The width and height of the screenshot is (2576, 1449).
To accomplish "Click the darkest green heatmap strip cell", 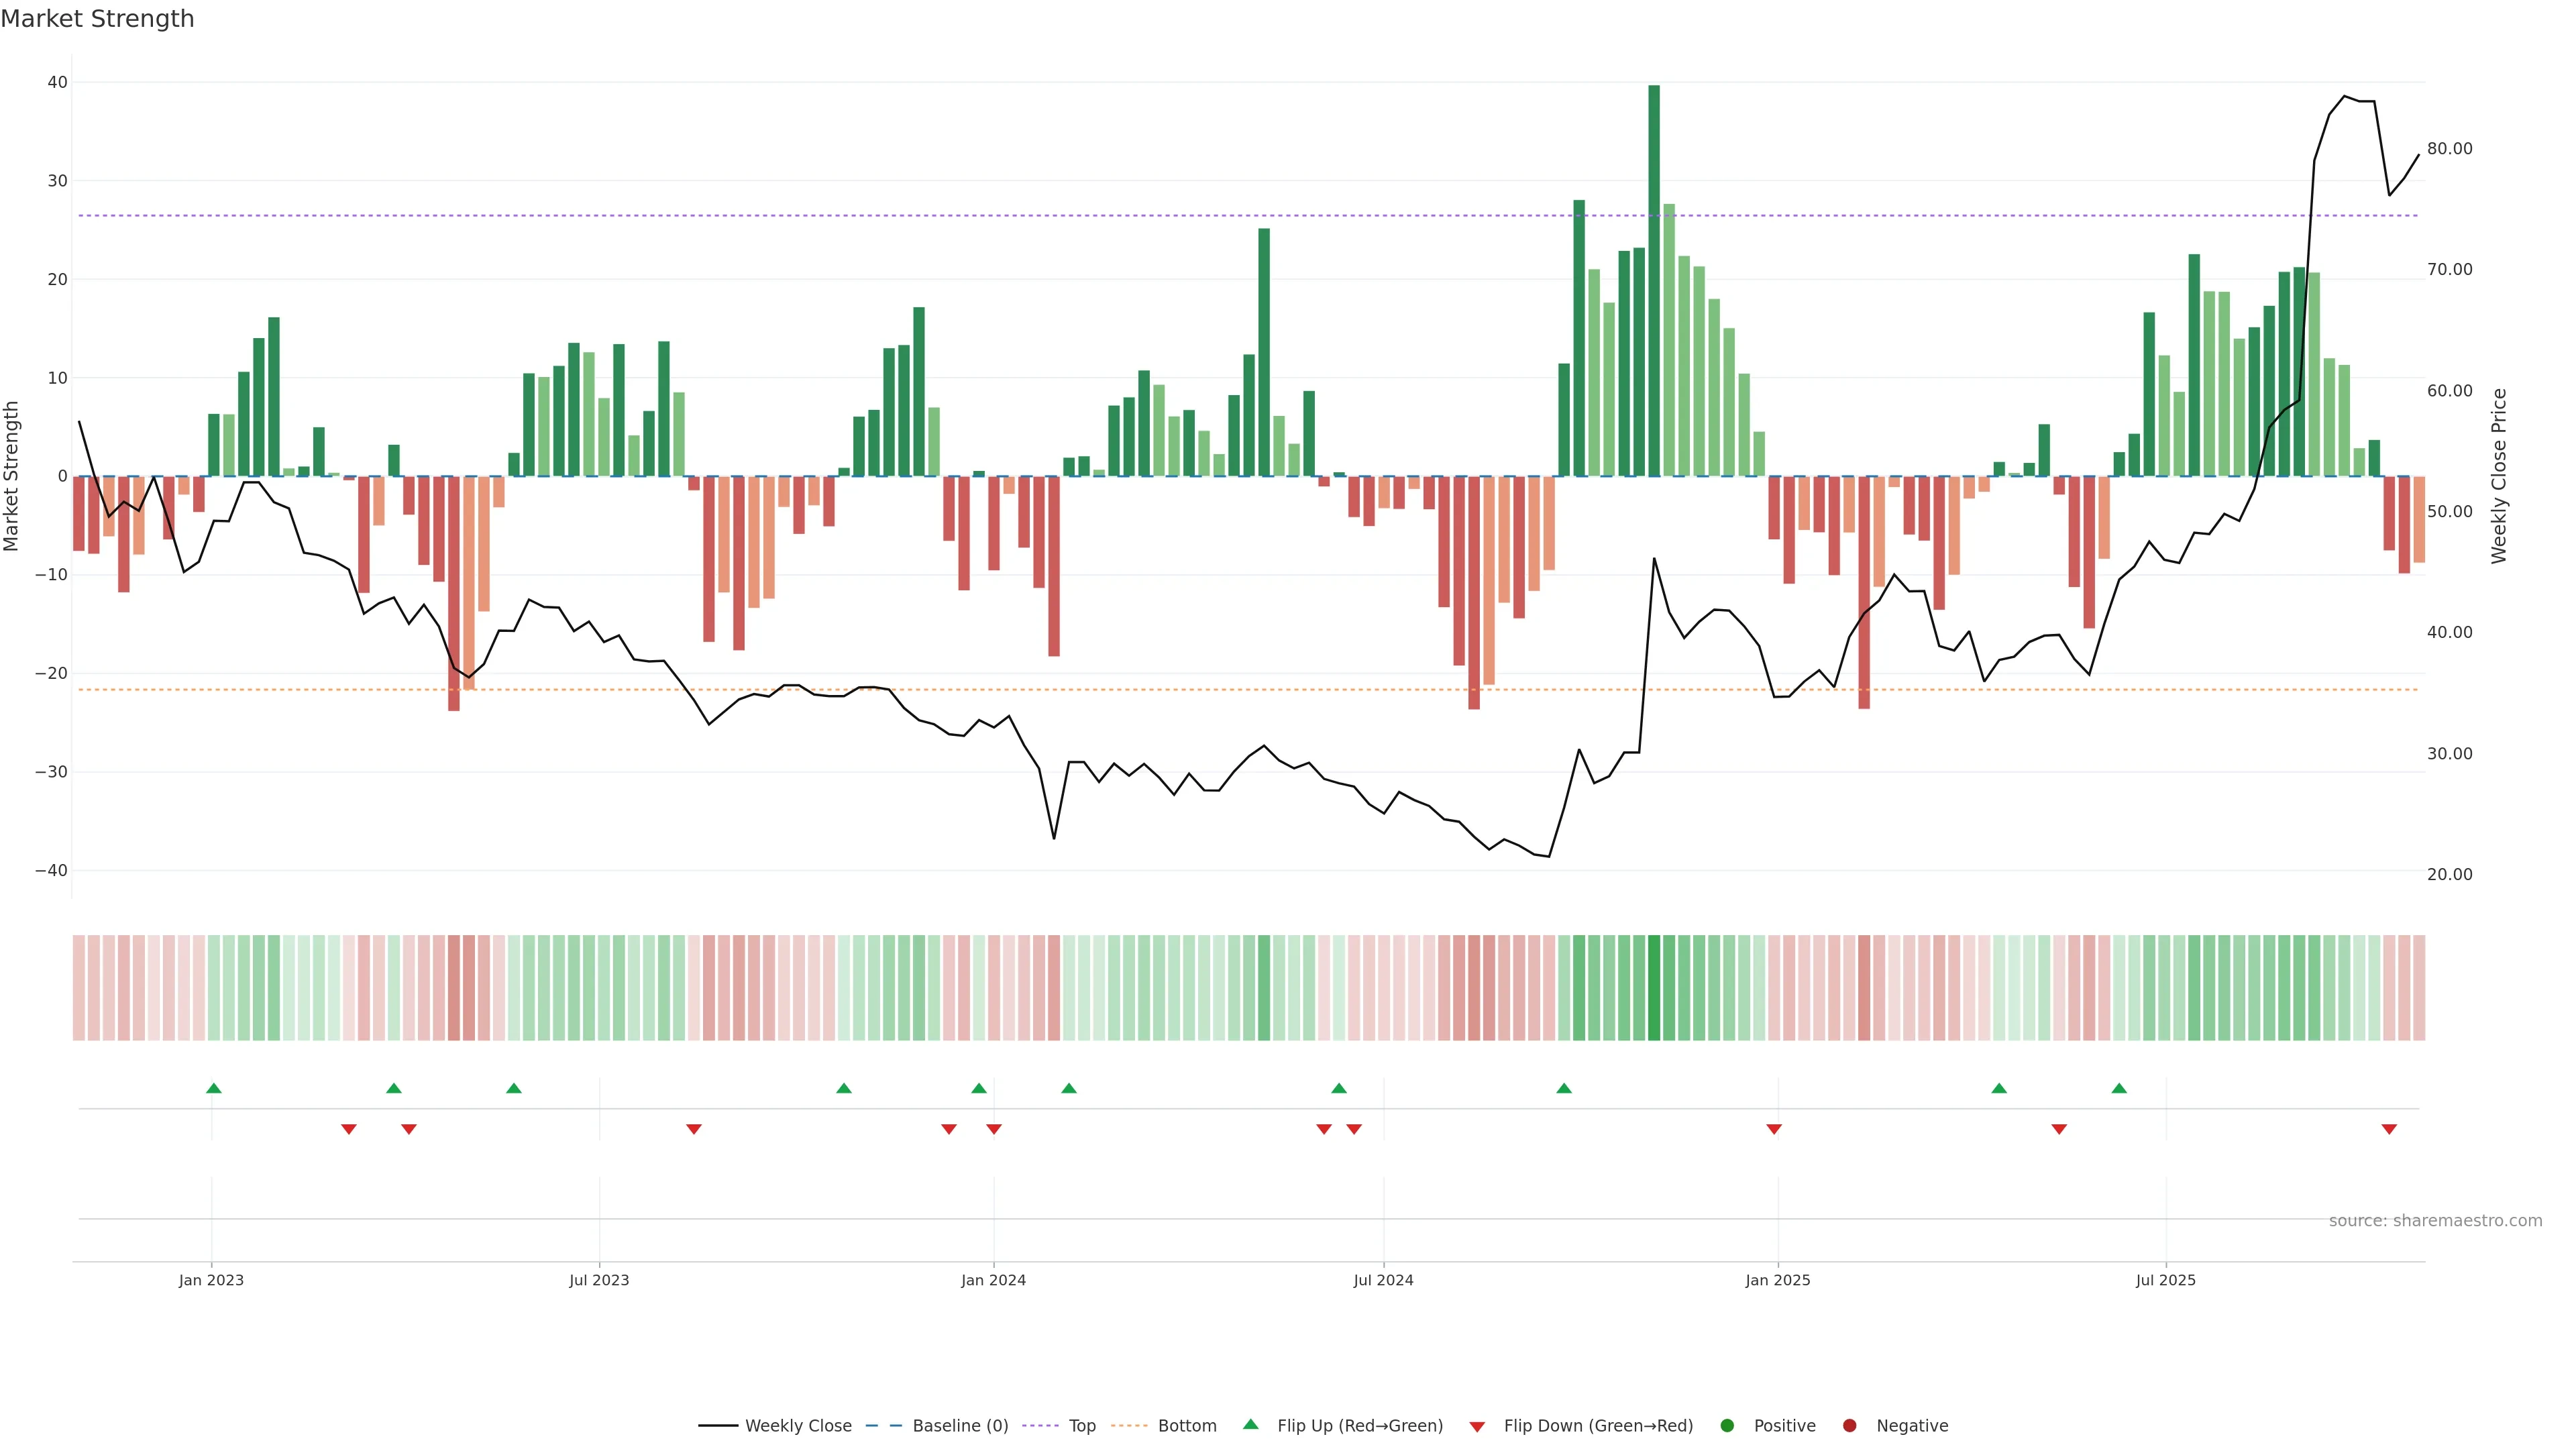I will 1654,988.
